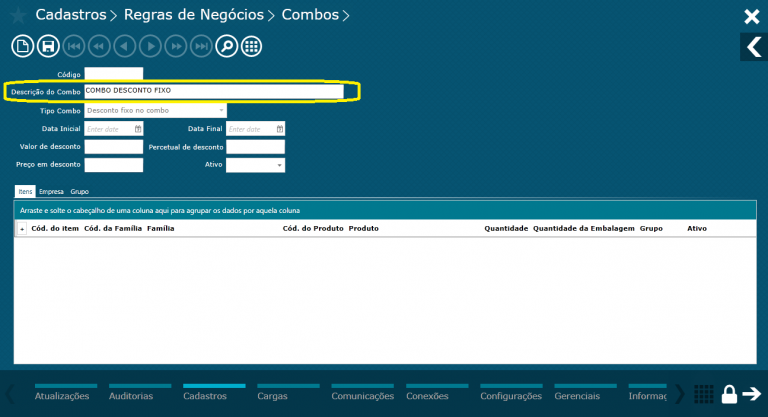Open the Atualizações menu
This screenshot has width=768, height=417.
coord(62,396)
